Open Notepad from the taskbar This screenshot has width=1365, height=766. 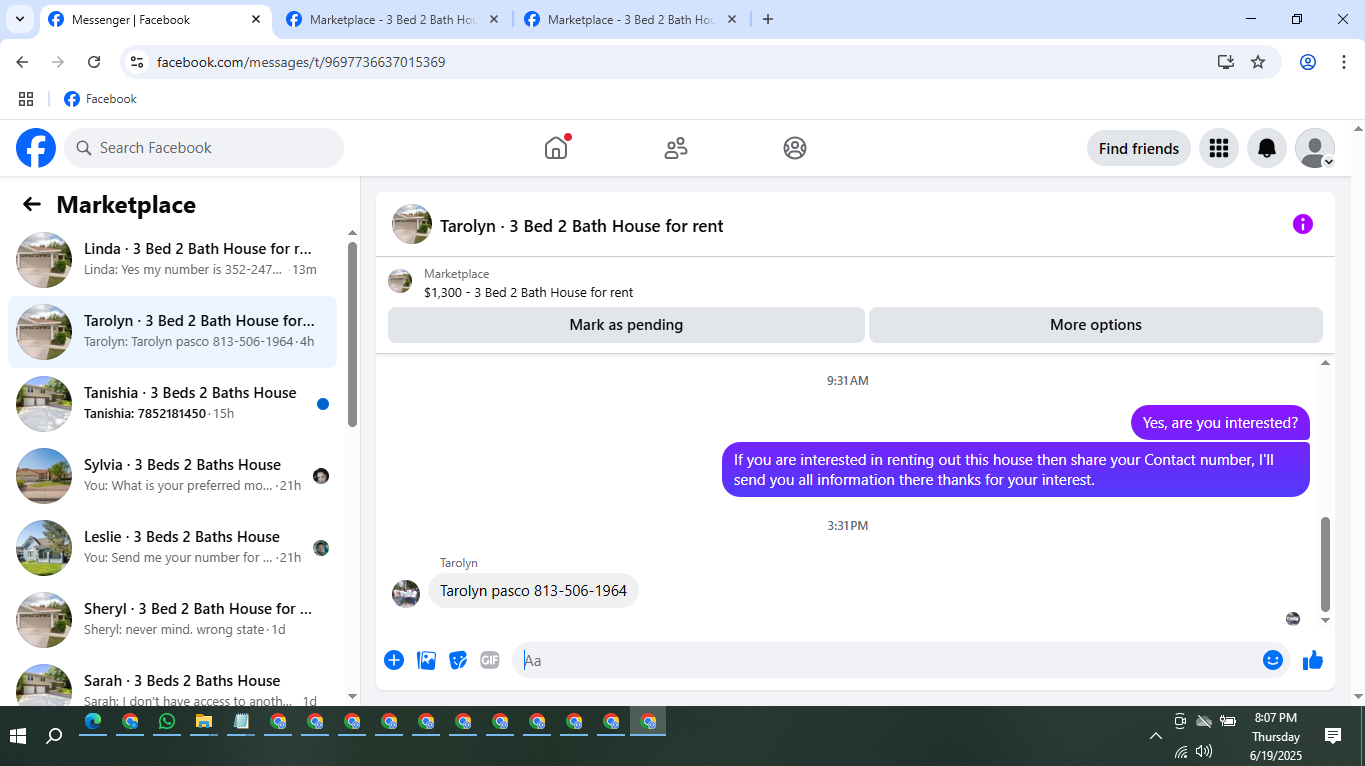point(241,722)
